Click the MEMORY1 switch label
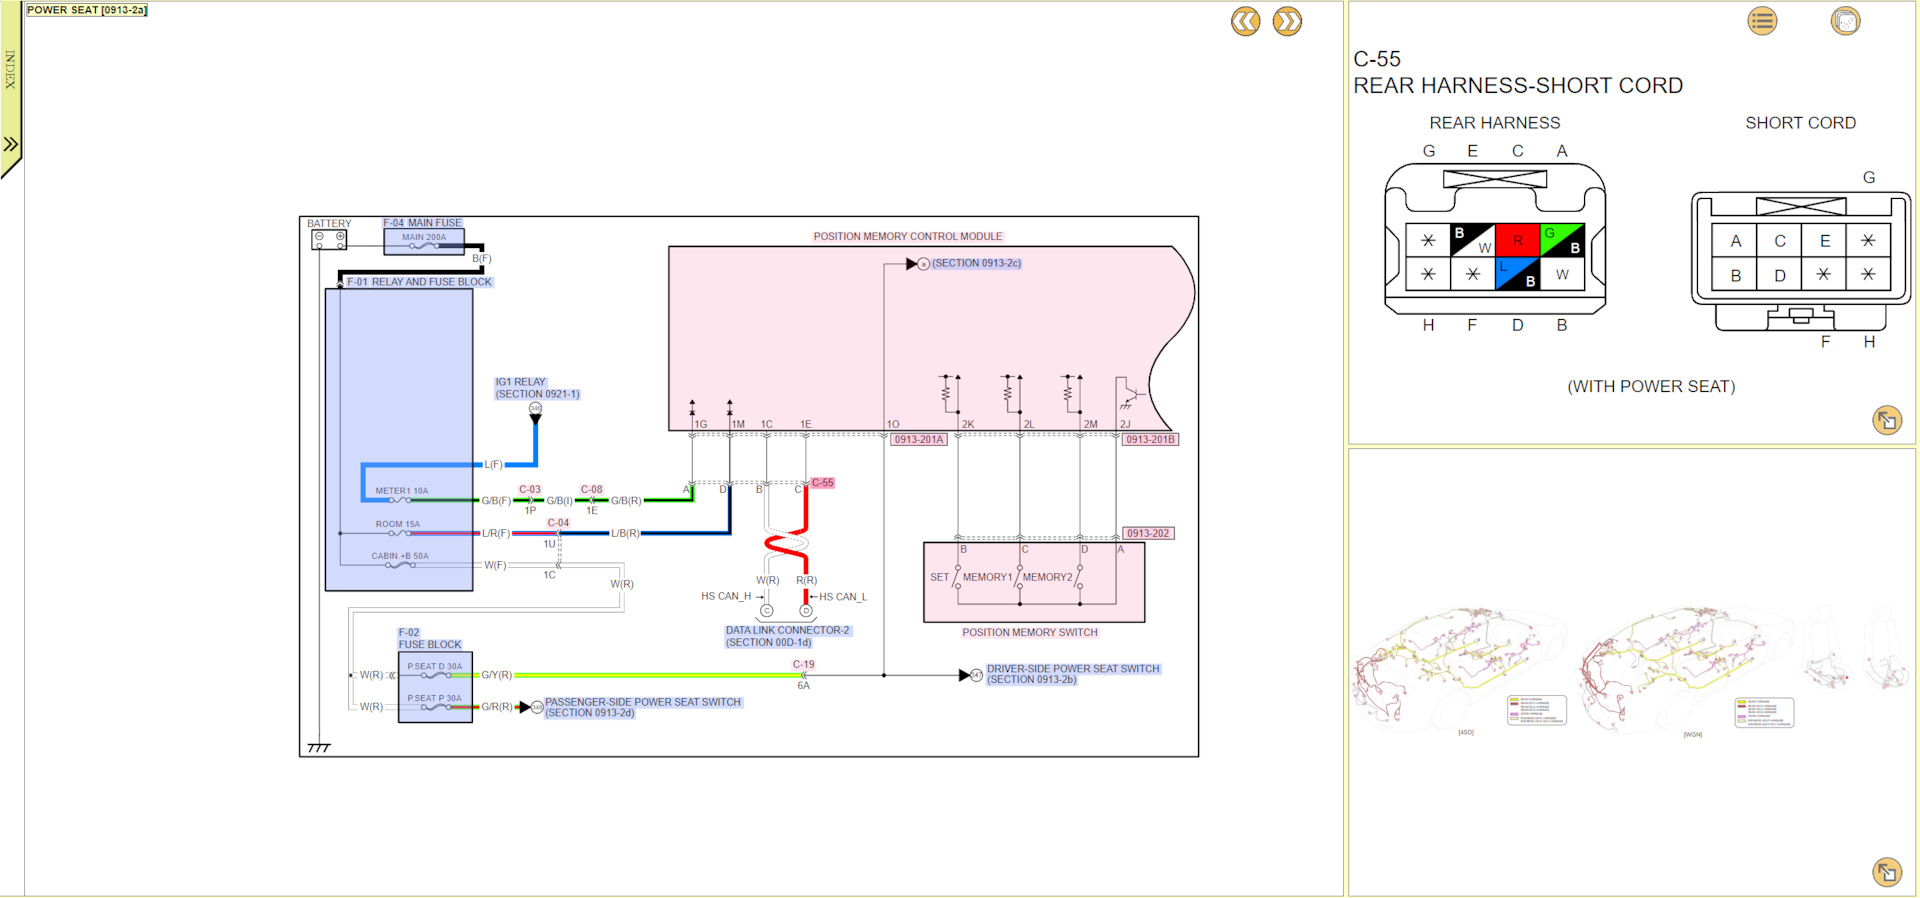This screenshot has height=898, width=1920. click(x=987, y=577)
